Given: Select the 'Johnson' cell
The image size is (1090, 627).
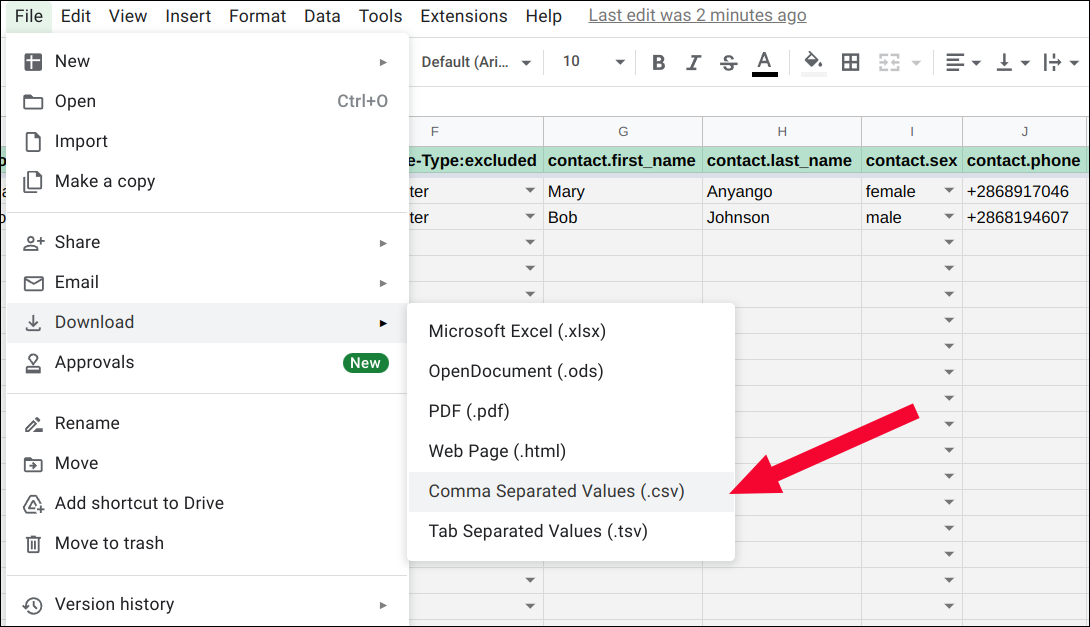Looking at the screenshot, I should coord(782,218).
